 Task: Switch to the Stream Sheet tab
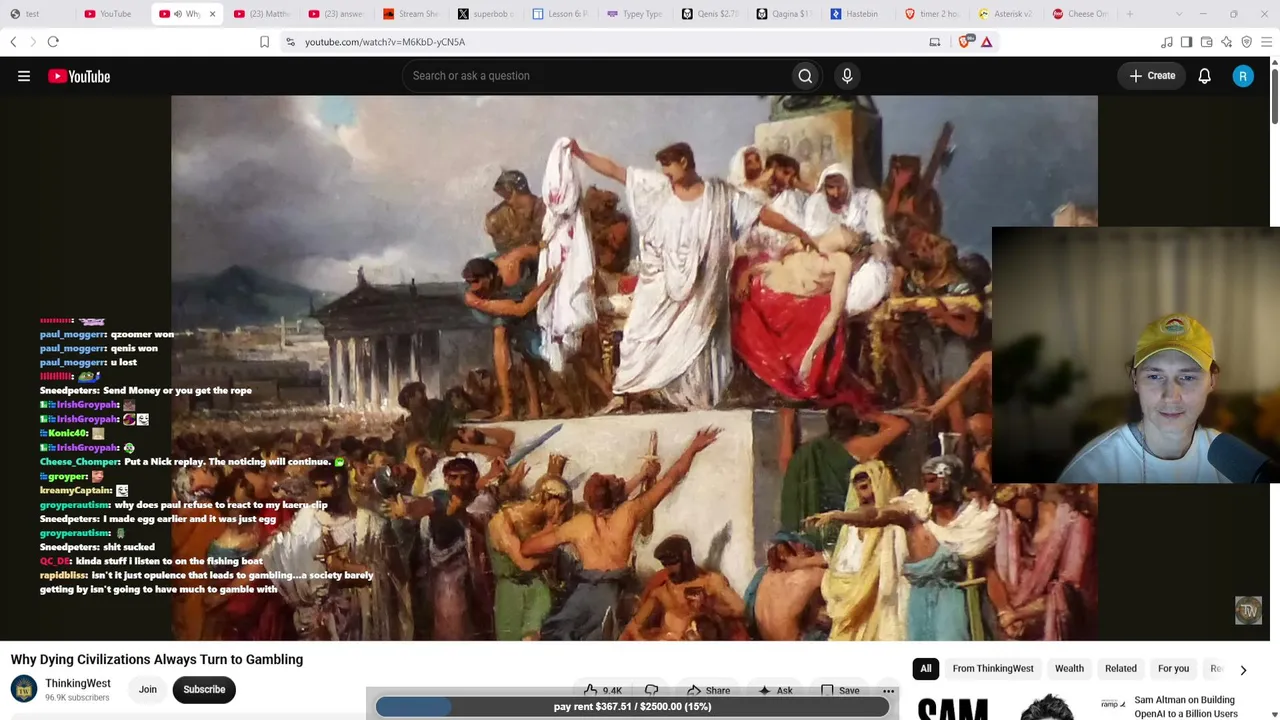411,14
